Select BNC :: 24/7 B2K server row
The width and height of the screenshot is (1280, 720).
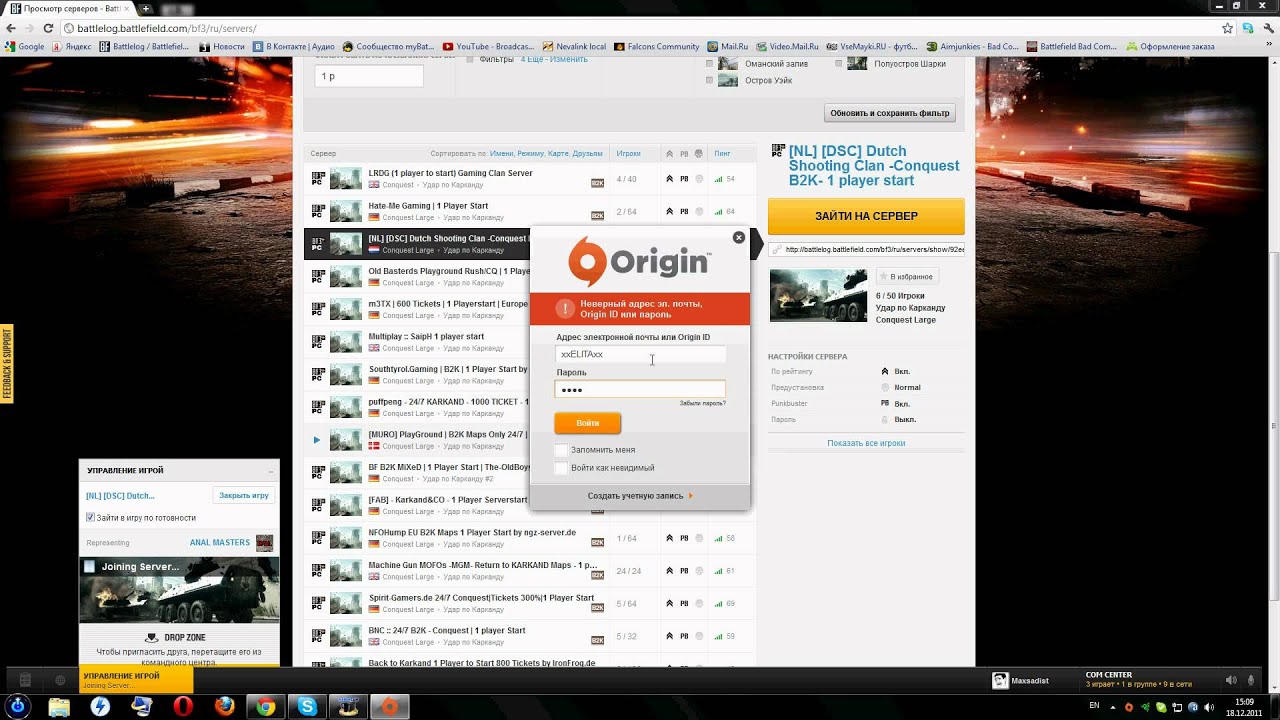coord(530,636)
